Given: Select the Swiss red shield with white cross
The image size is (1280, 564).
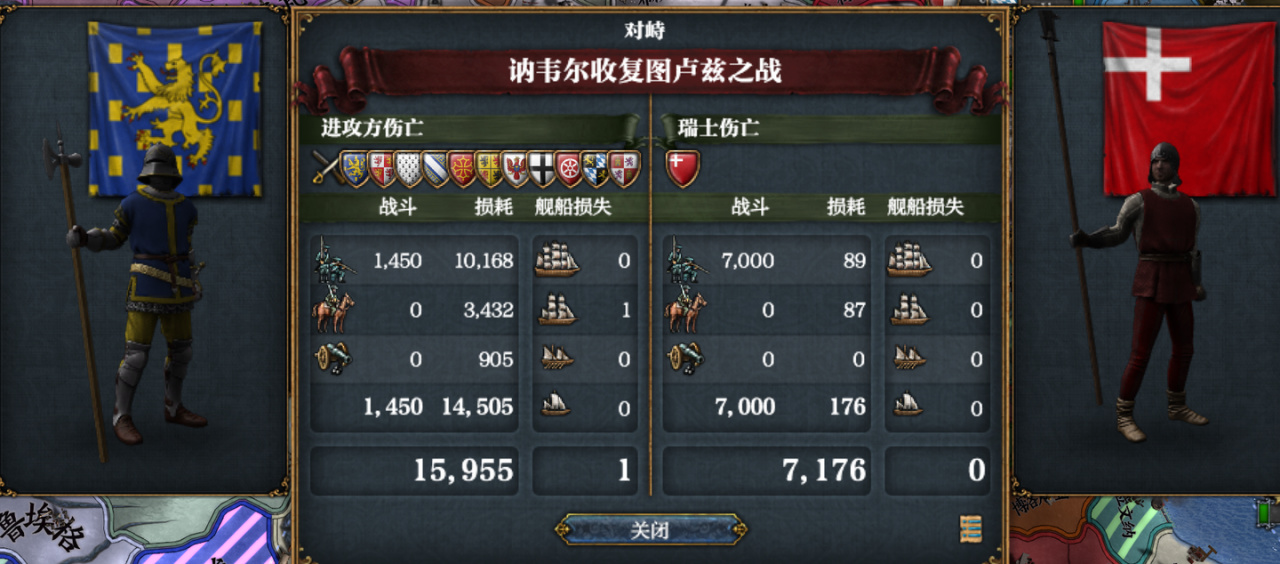Looking at the screenshot, I should coord(683,169).
